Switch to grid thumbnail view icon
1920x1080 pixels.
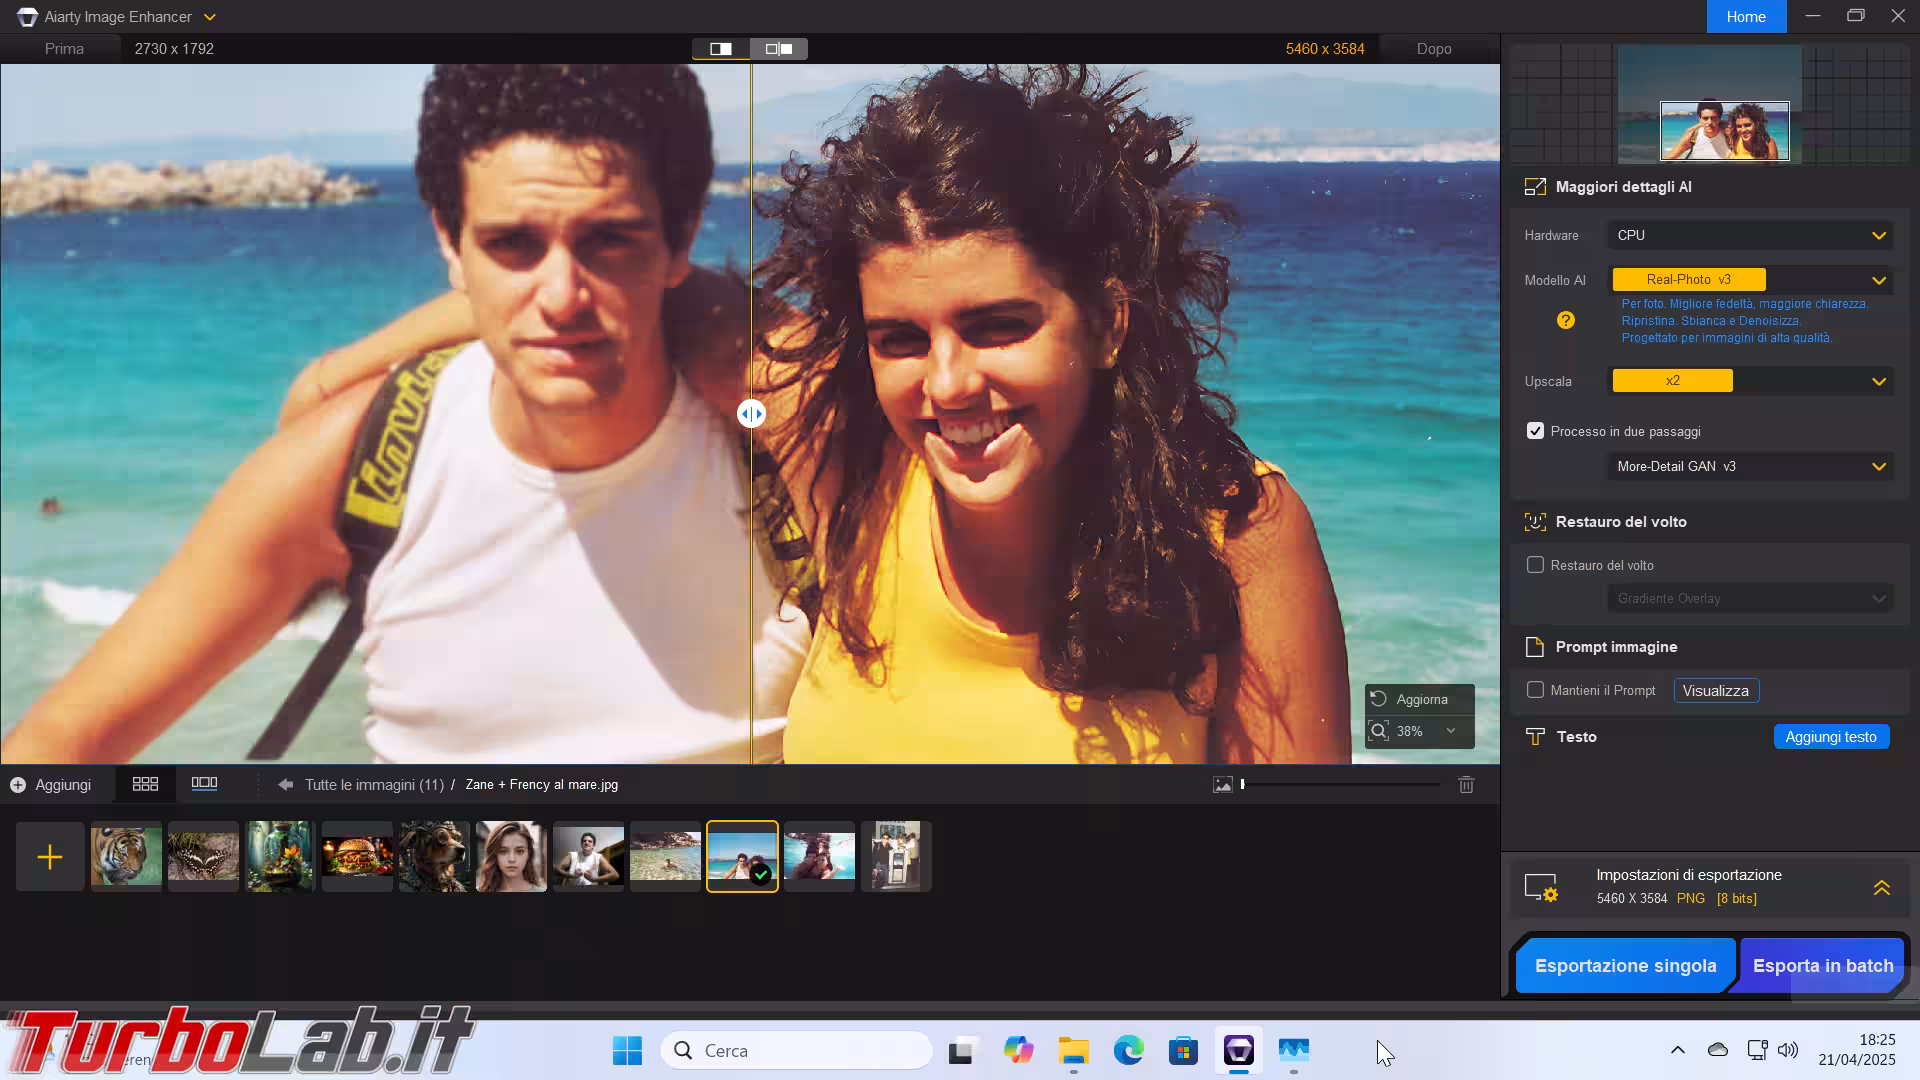coord(145,785)
